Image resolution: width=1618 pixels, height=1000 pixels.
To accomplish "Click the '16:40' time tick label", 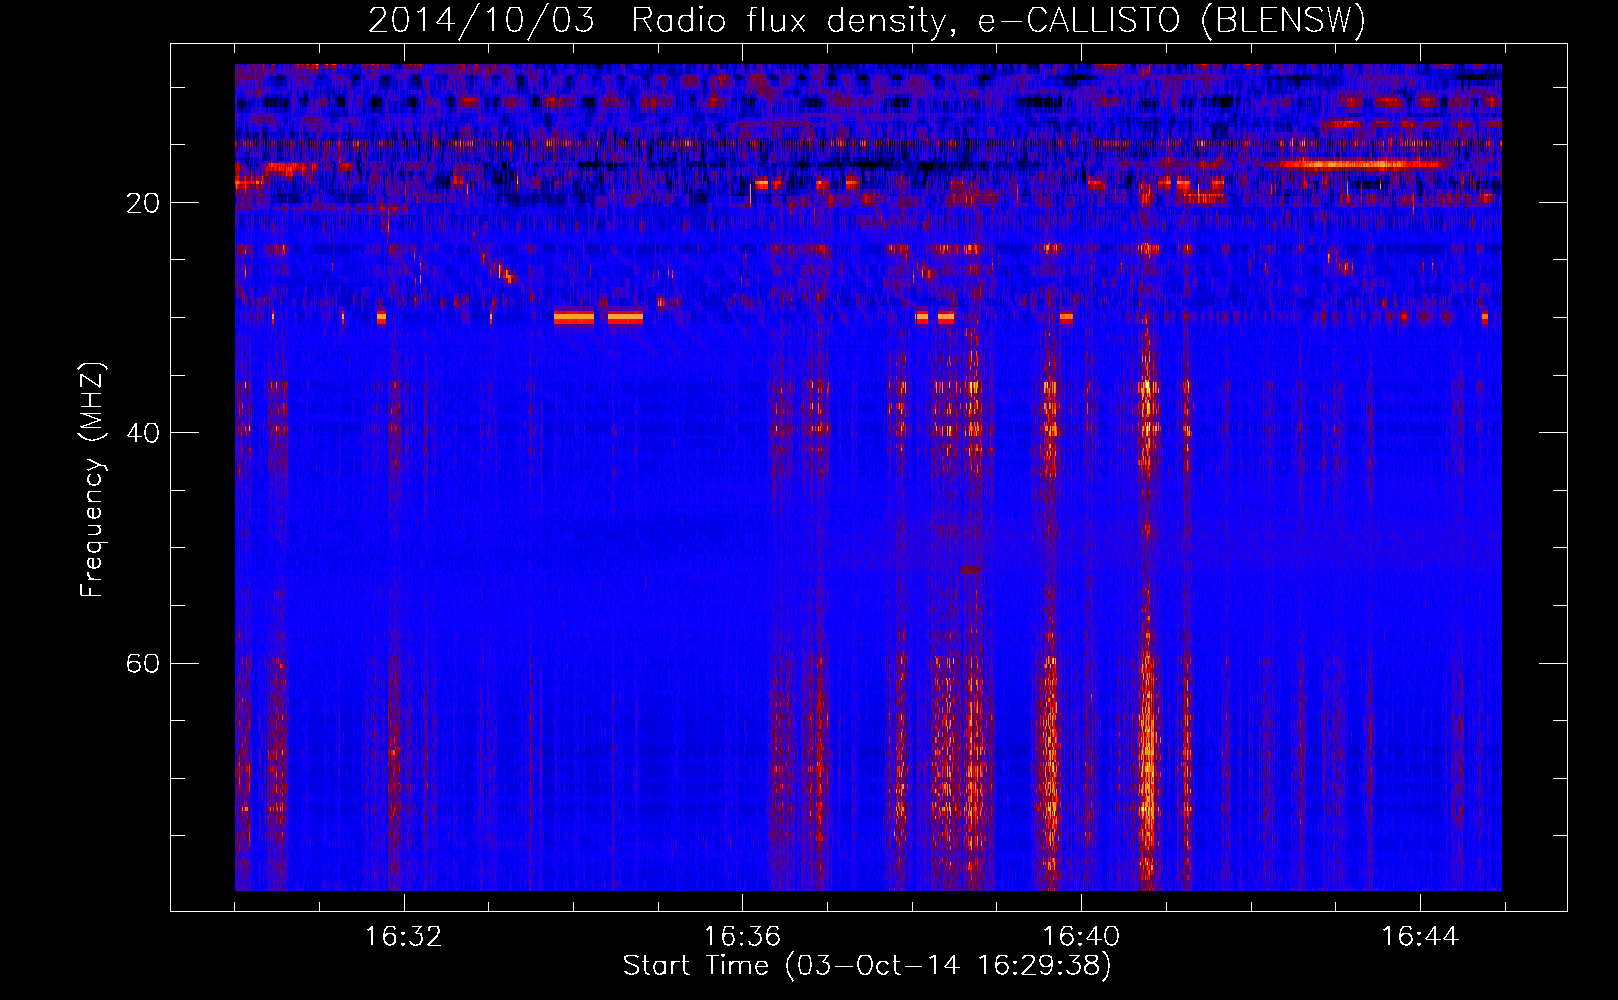I will (x=1081, y=937).
